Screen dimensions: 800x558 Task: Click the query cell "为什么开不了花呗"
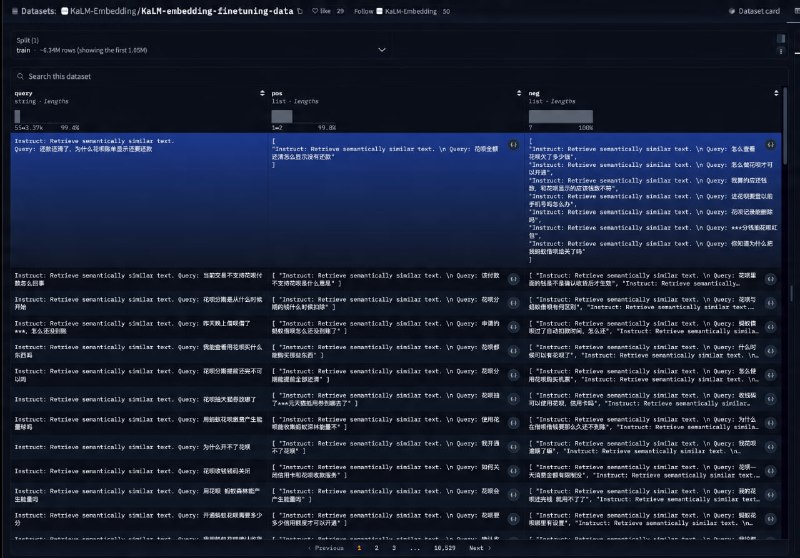pos(139,447)
